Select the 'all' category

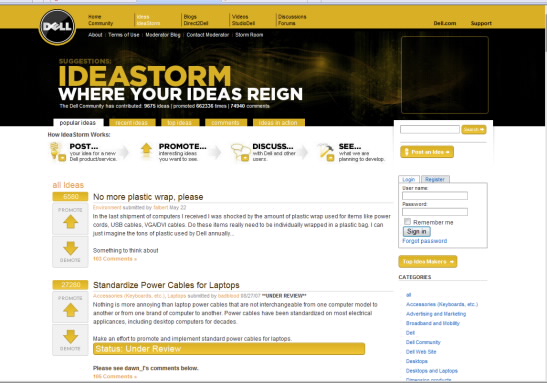tap(409, 295)
